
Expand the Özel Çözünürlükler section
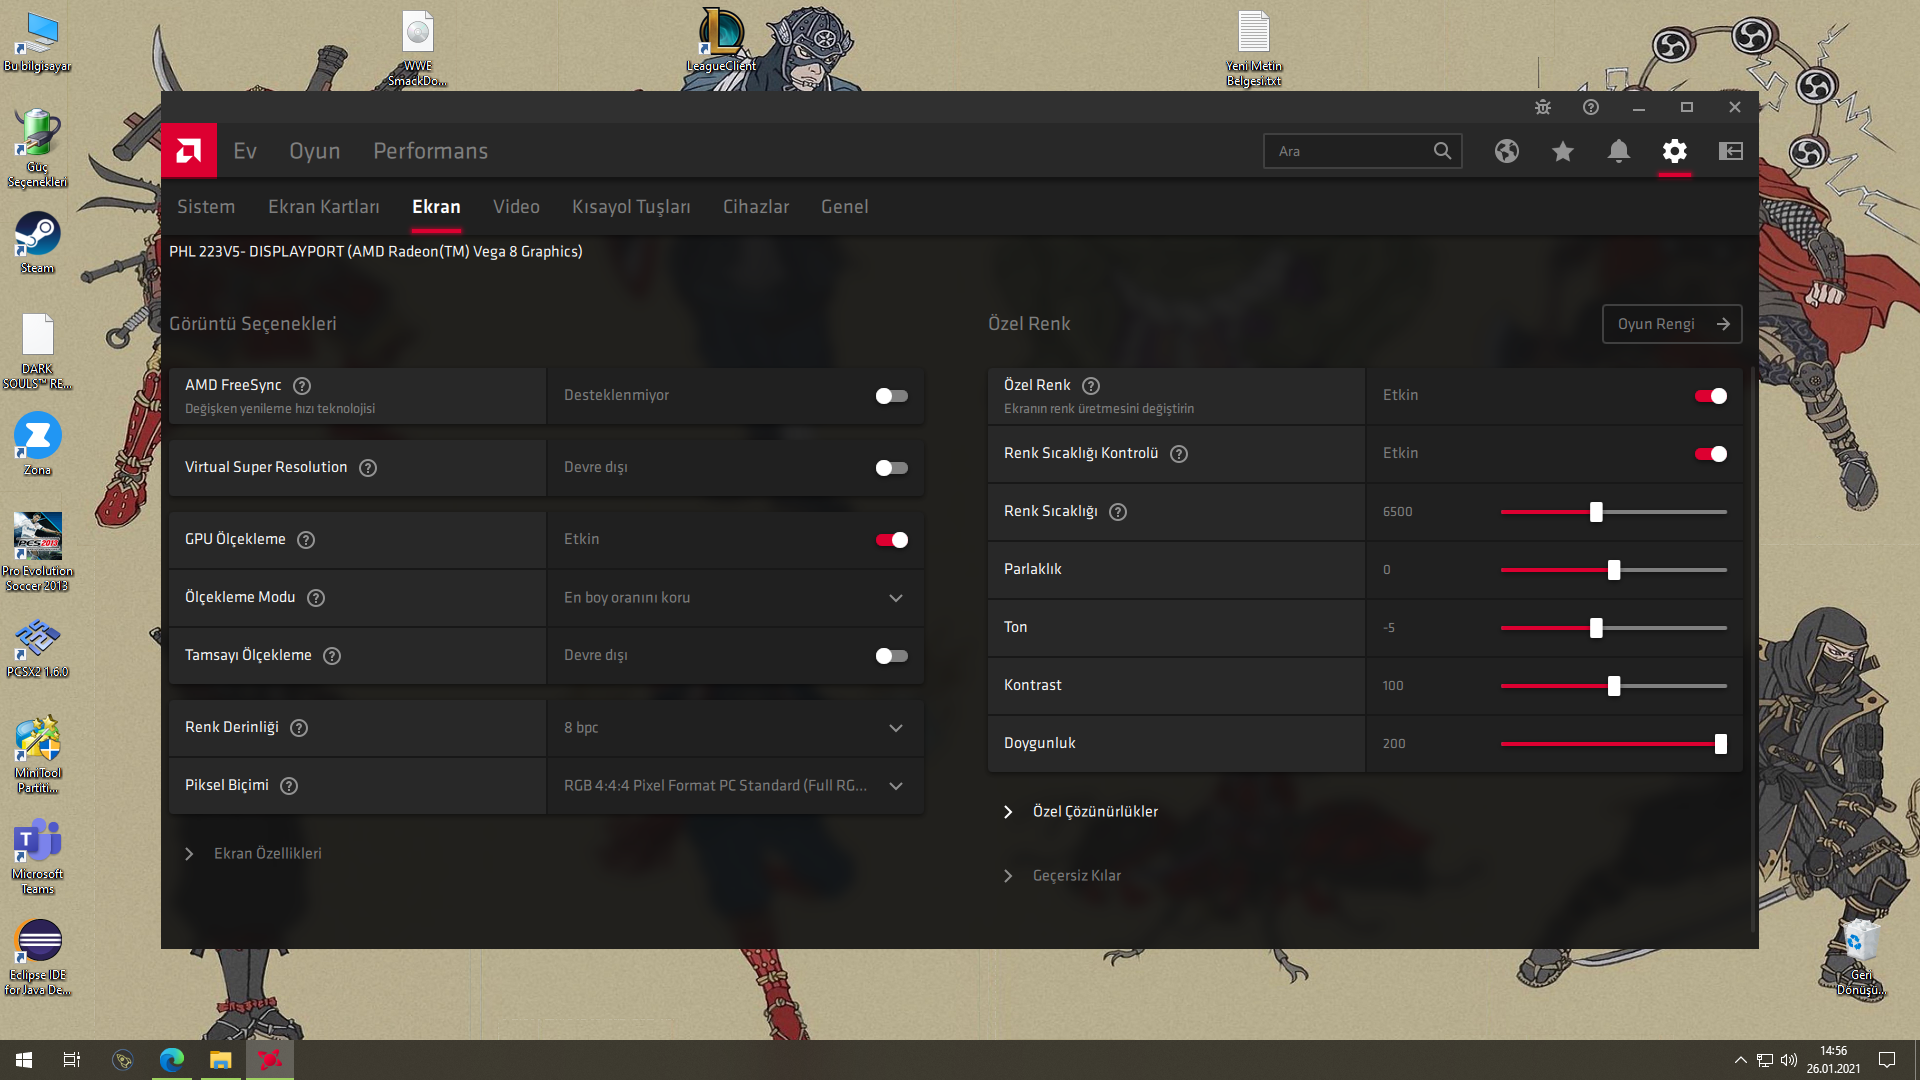point(1094,812)
